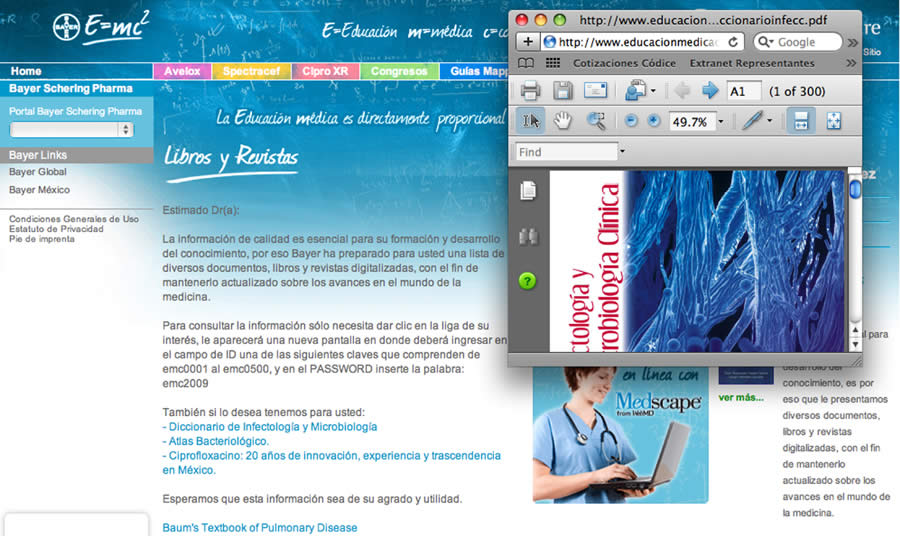This screenshot has height=536, width=900.
Task: Open the Top Sites grid icon
Action: [553, 63]
